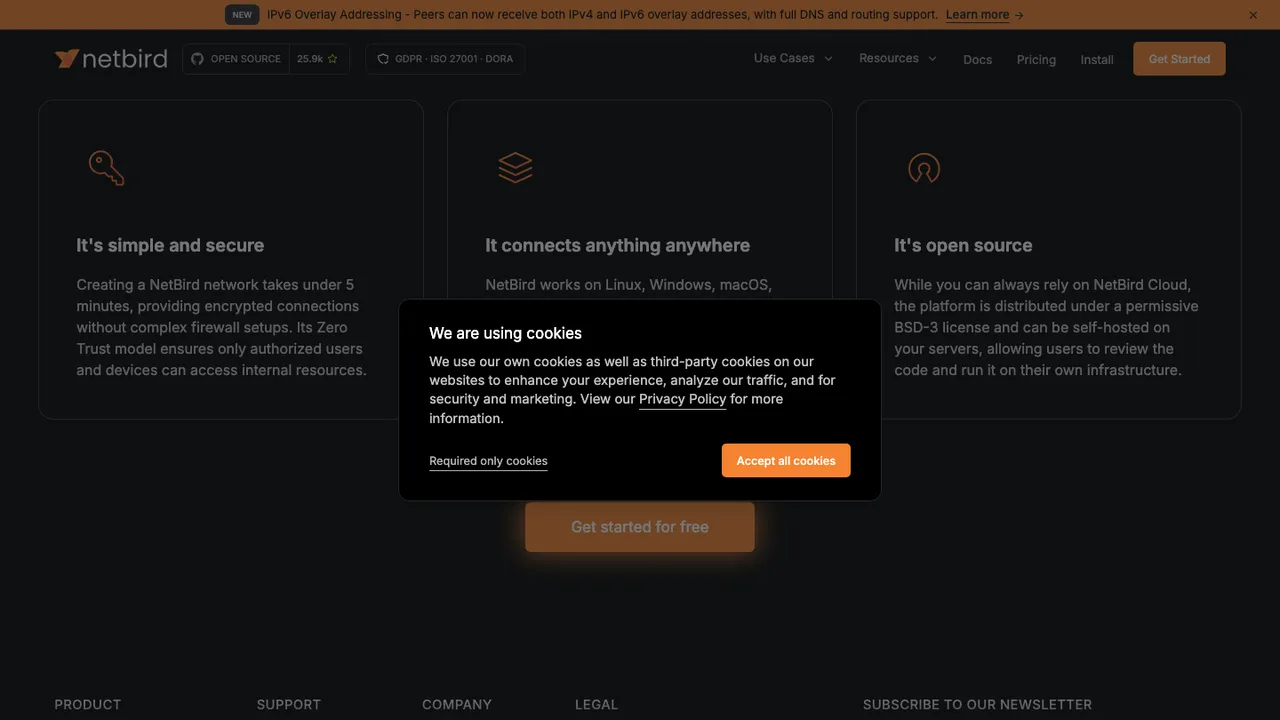The width and height of the screenshot is (1280, 720).
Task: Click the Get Started header button
Action: point(1179,59)
